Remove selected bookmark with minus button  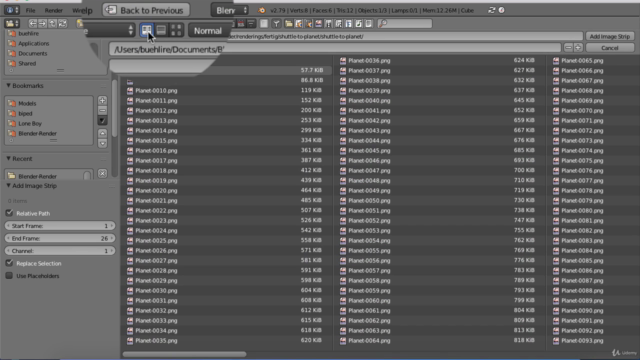[102, 110]
